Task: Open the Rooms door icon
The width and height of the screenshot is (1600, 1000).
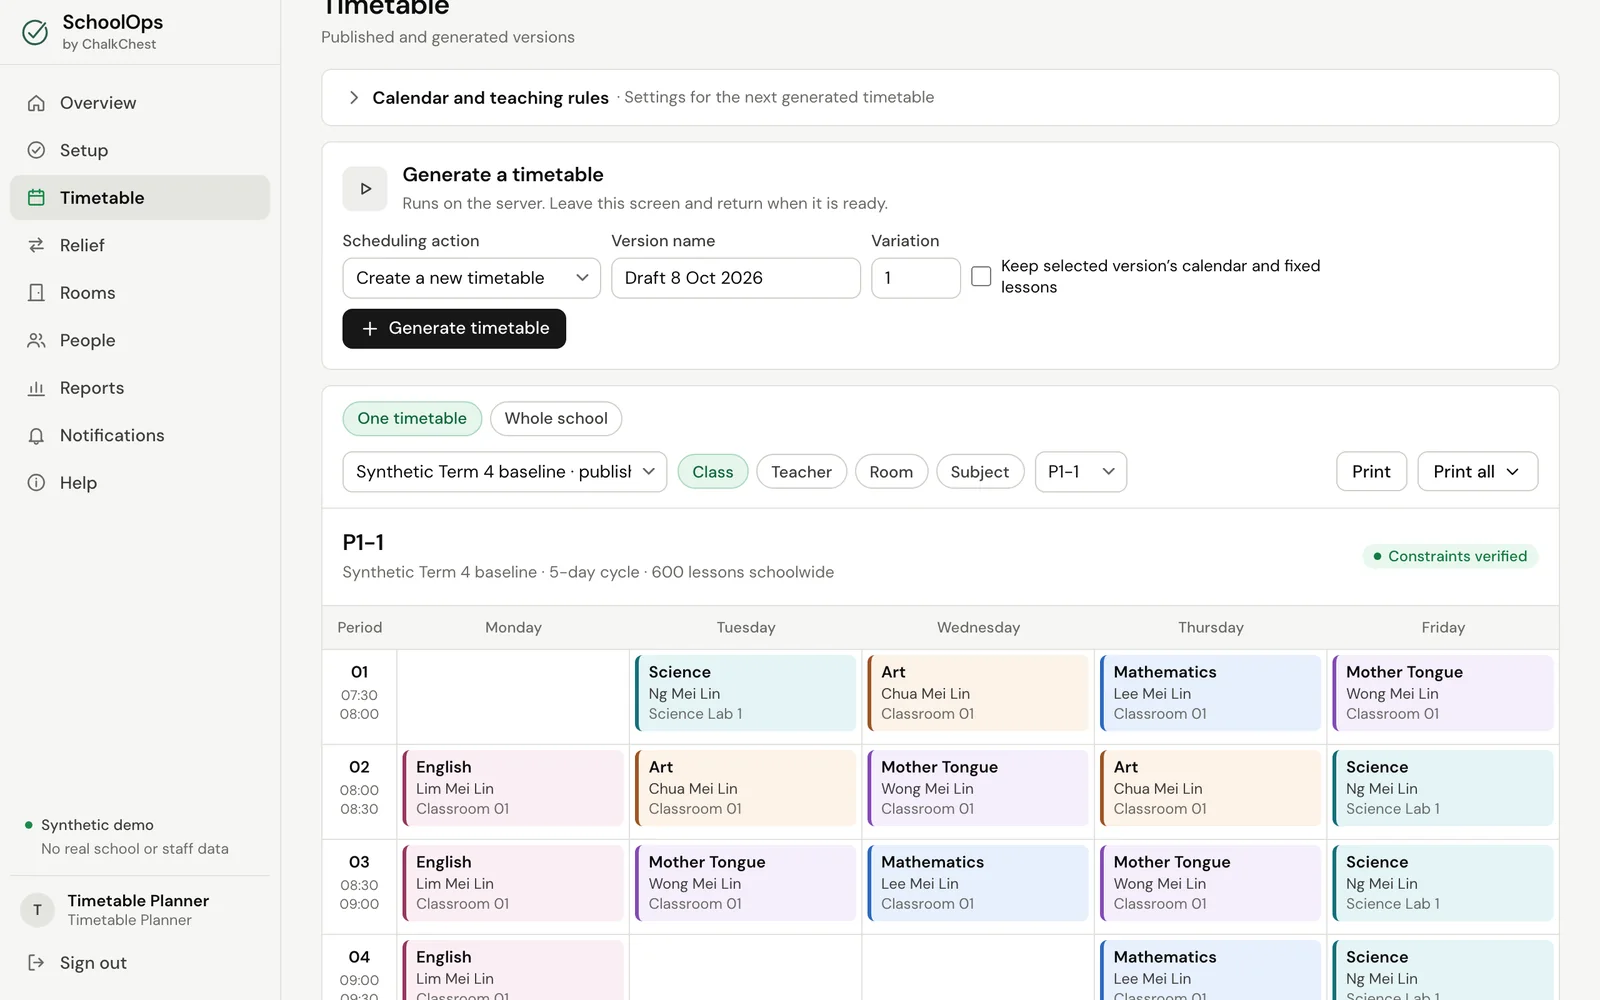Action: [36, 293]
